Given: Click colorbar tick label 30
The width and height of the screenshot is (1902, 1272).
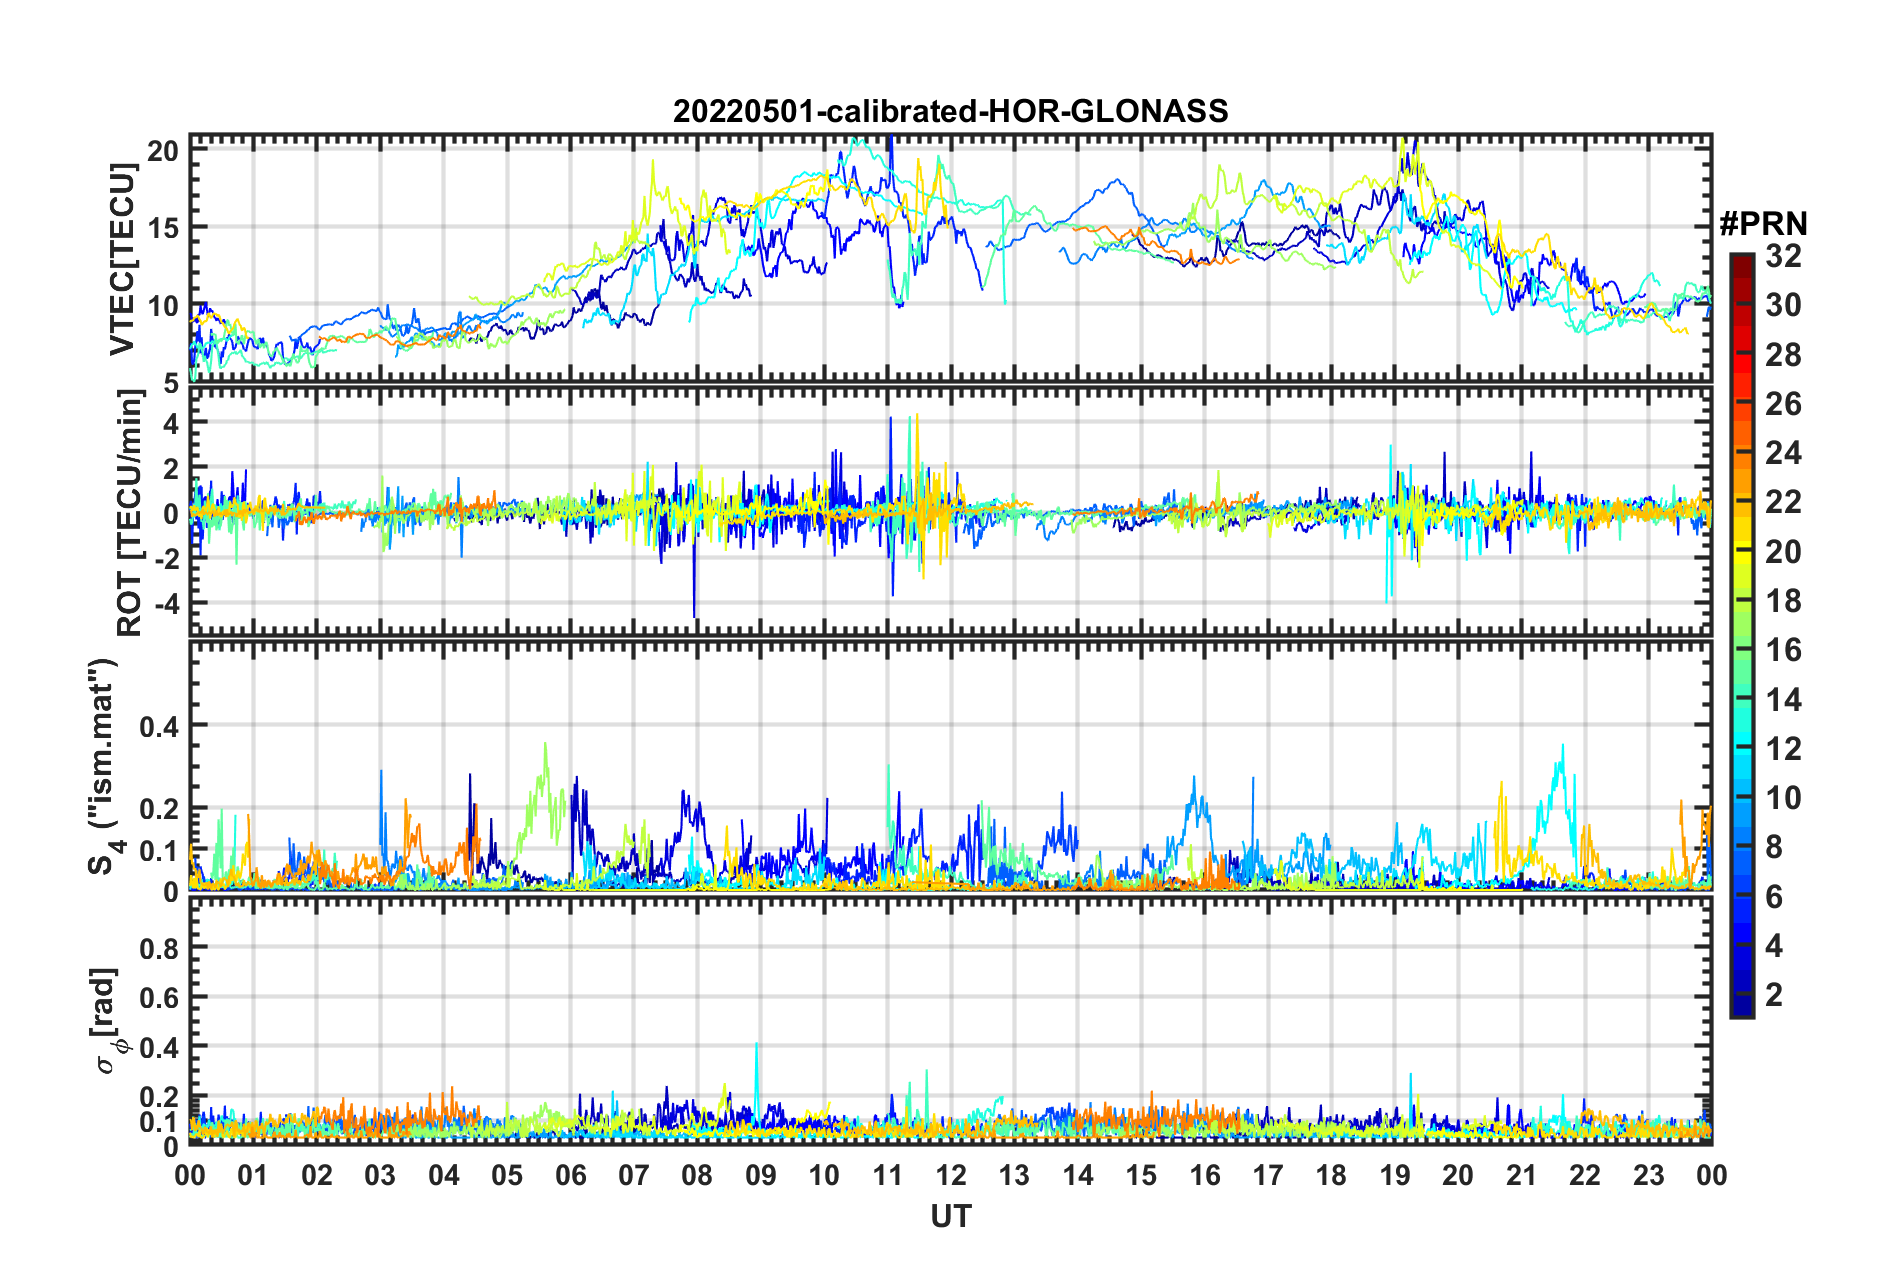Looking at the screenshot, I should click(1783, 305).
